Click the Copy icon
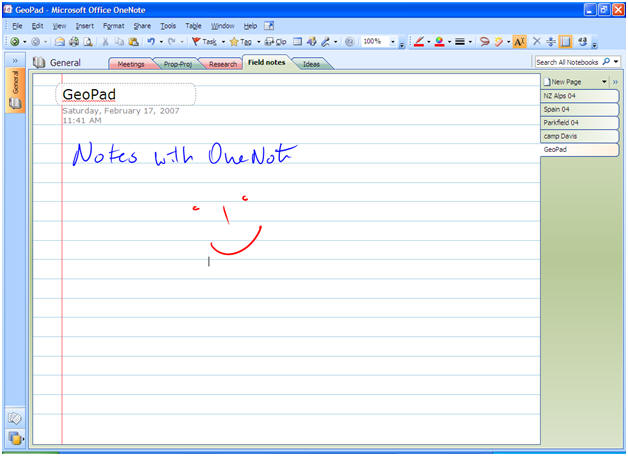Screen dimensions: 628x456 (119, 41)
